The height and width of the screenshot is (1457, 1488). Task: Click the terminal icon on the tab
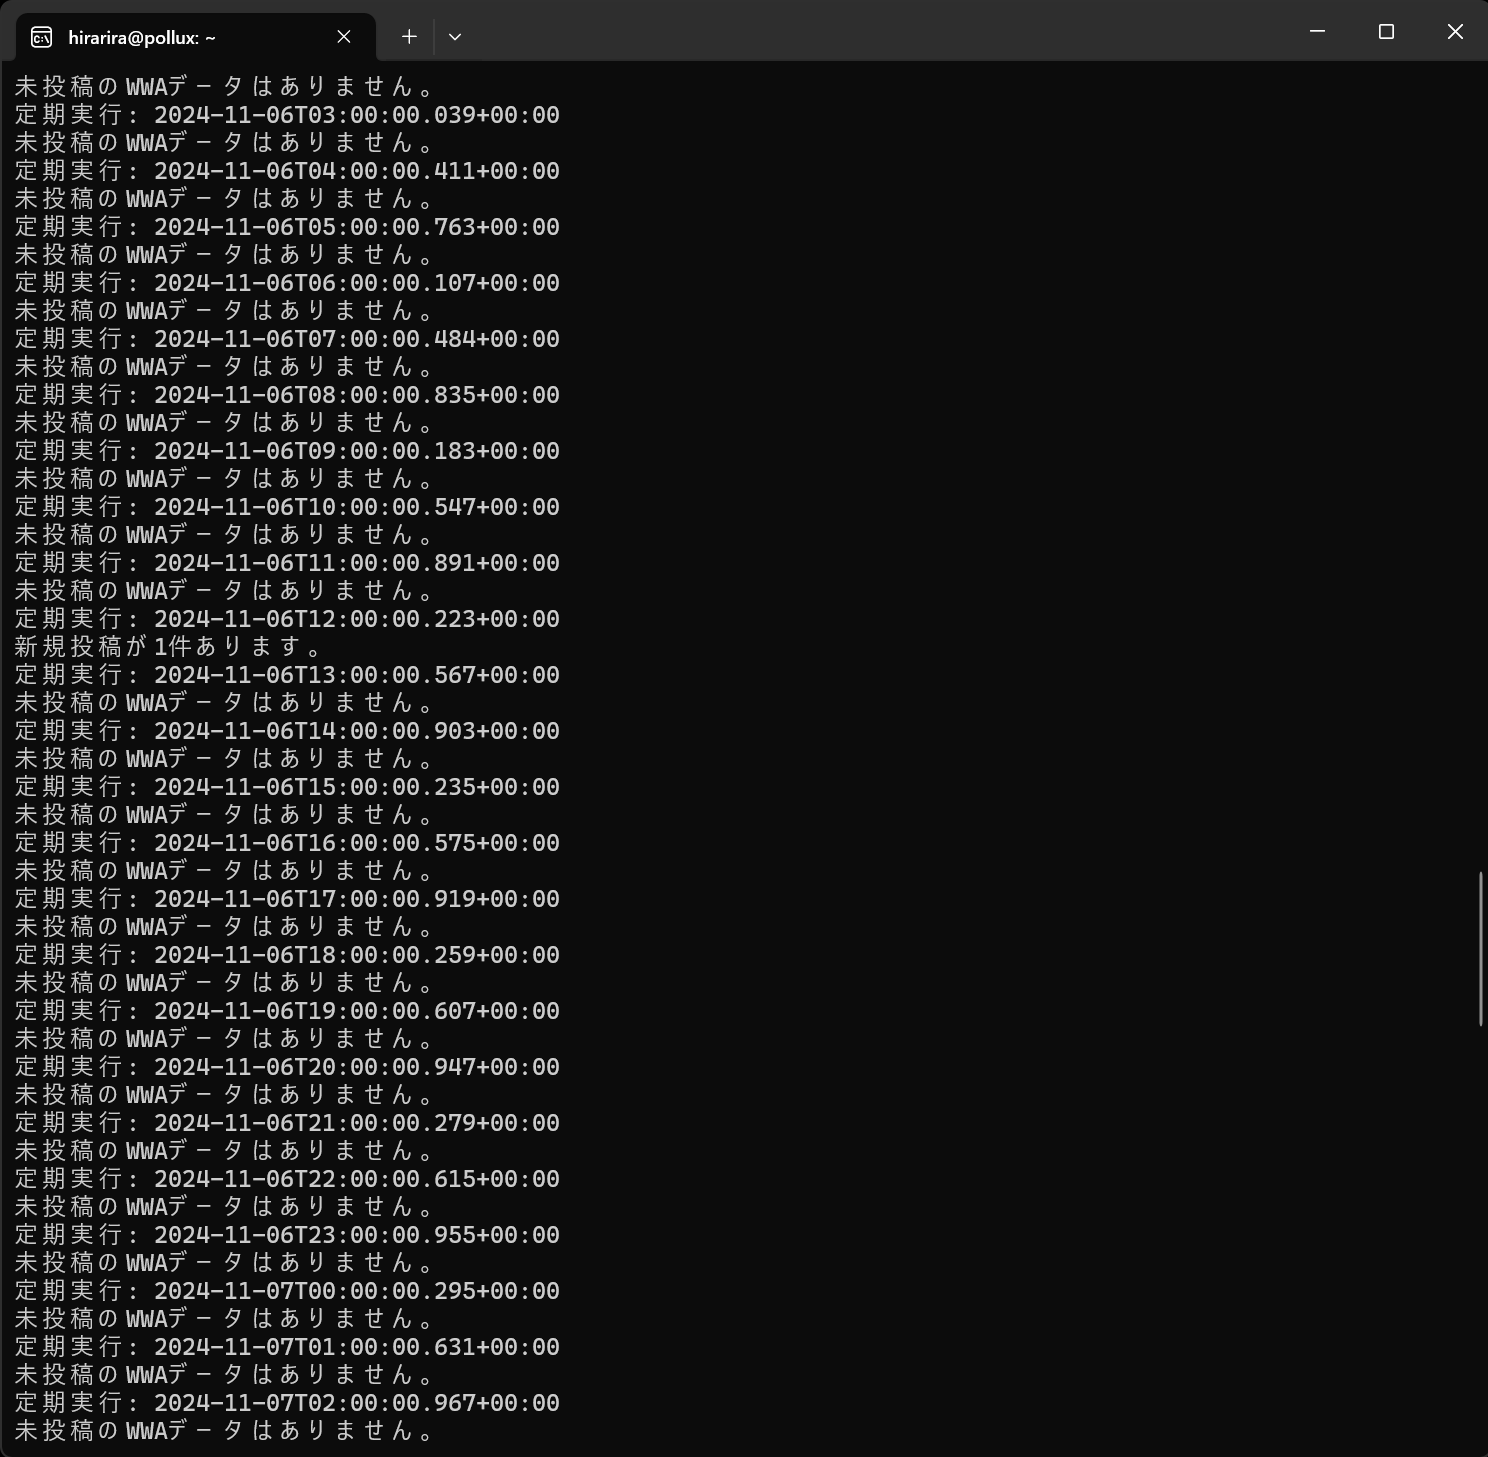click(41, 37)
